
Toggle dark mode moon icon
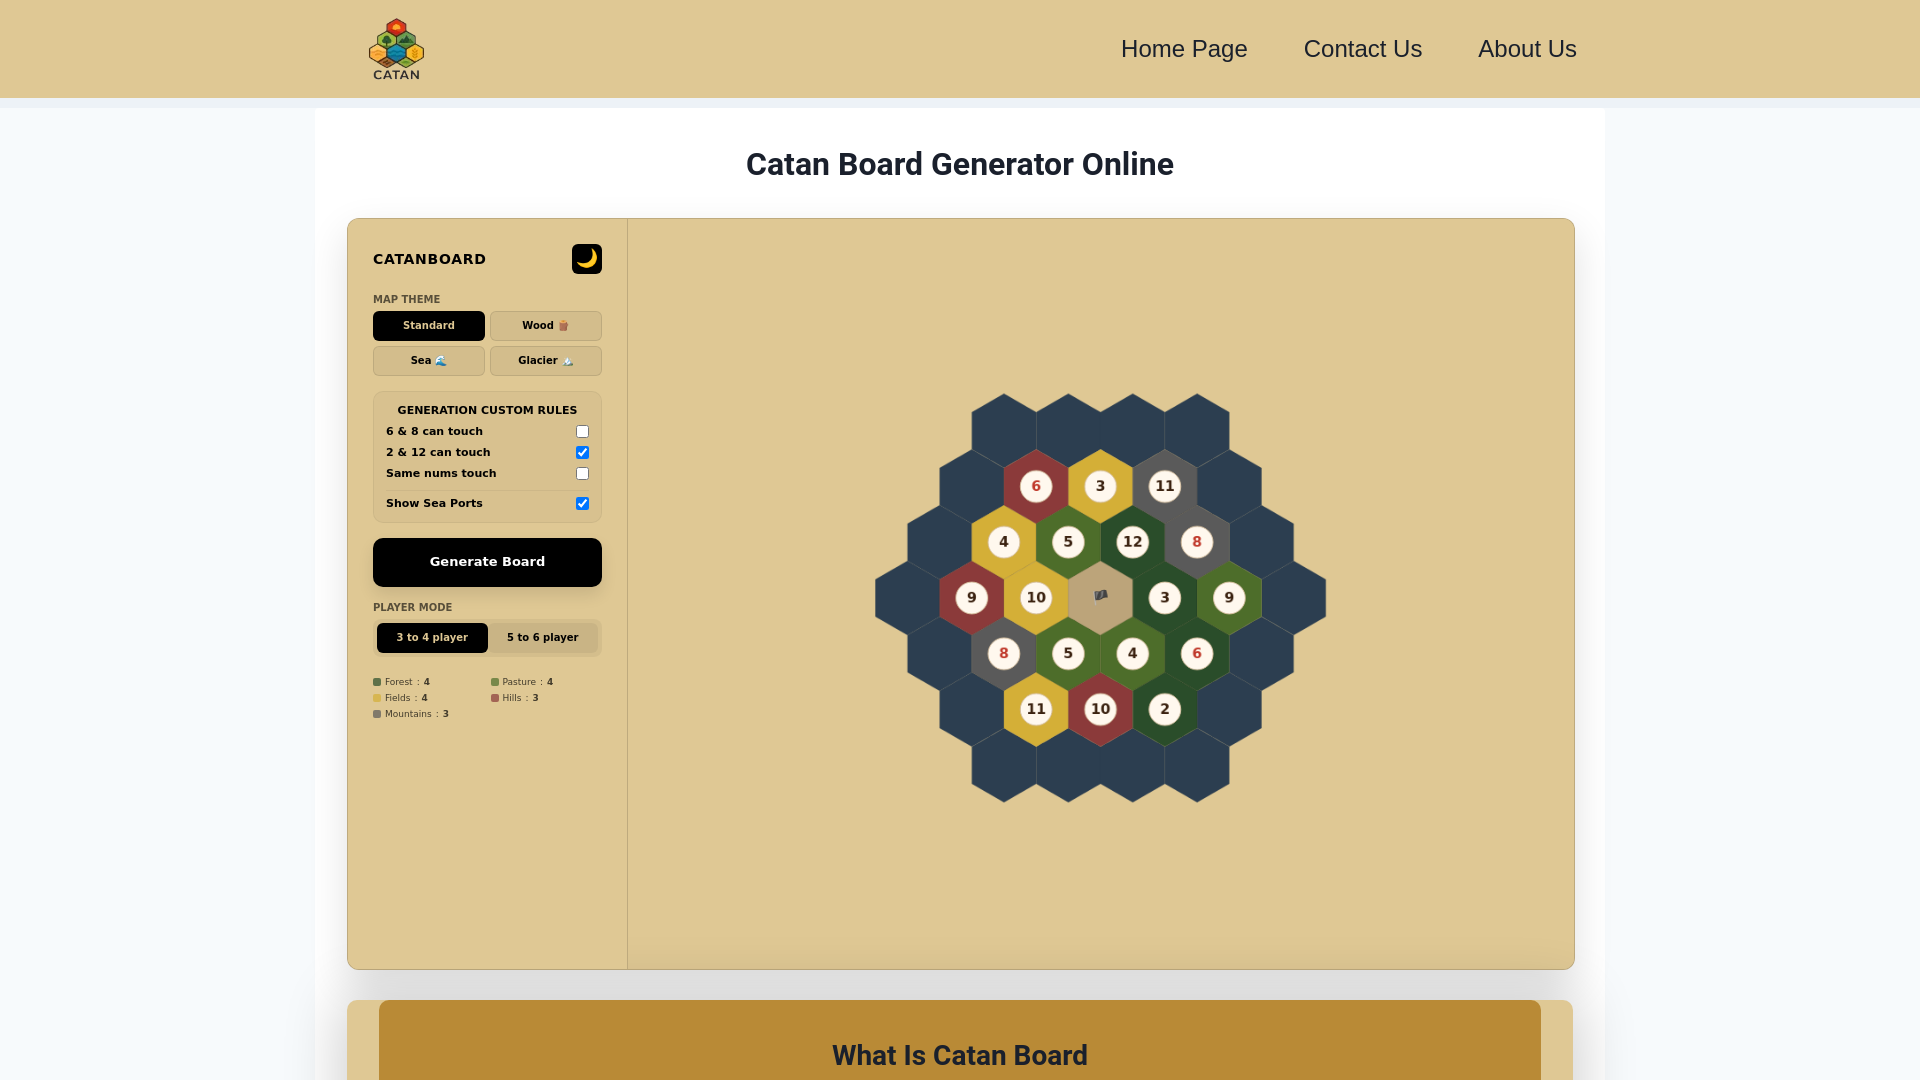(x=587, y=259)
